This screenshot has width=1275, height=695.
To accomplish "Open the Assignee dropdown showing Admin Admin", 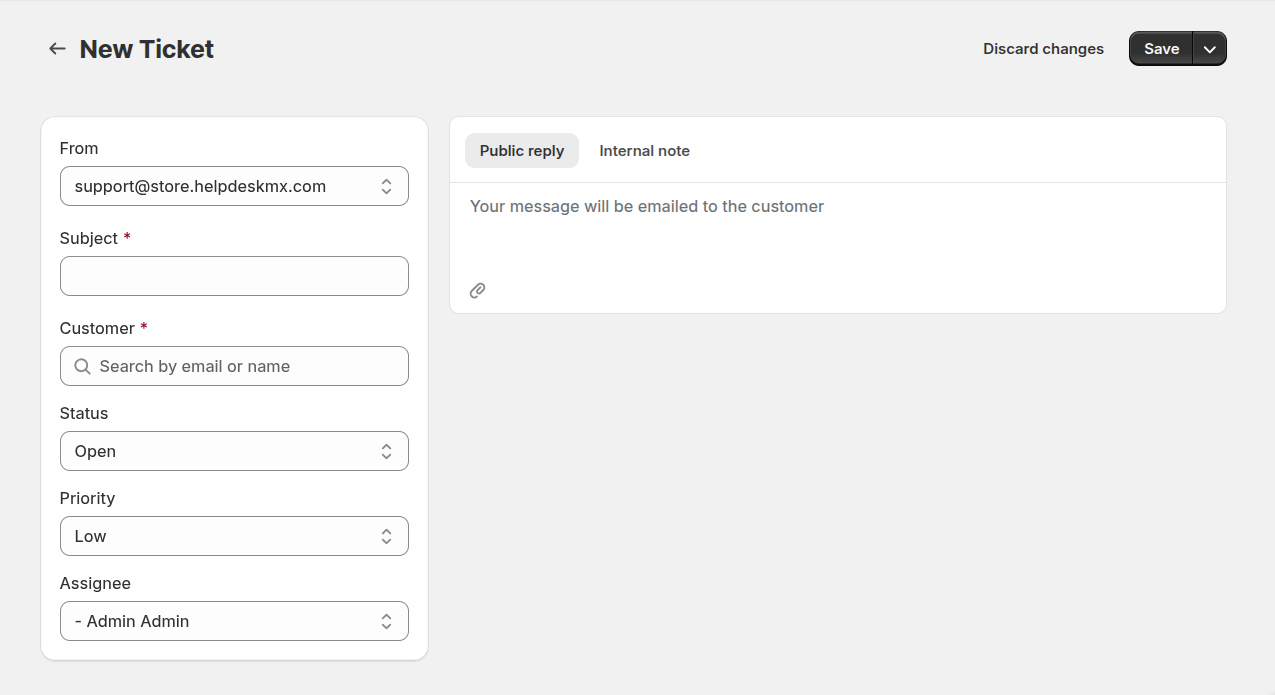I will pyautogui.click(x=220, y=622).
